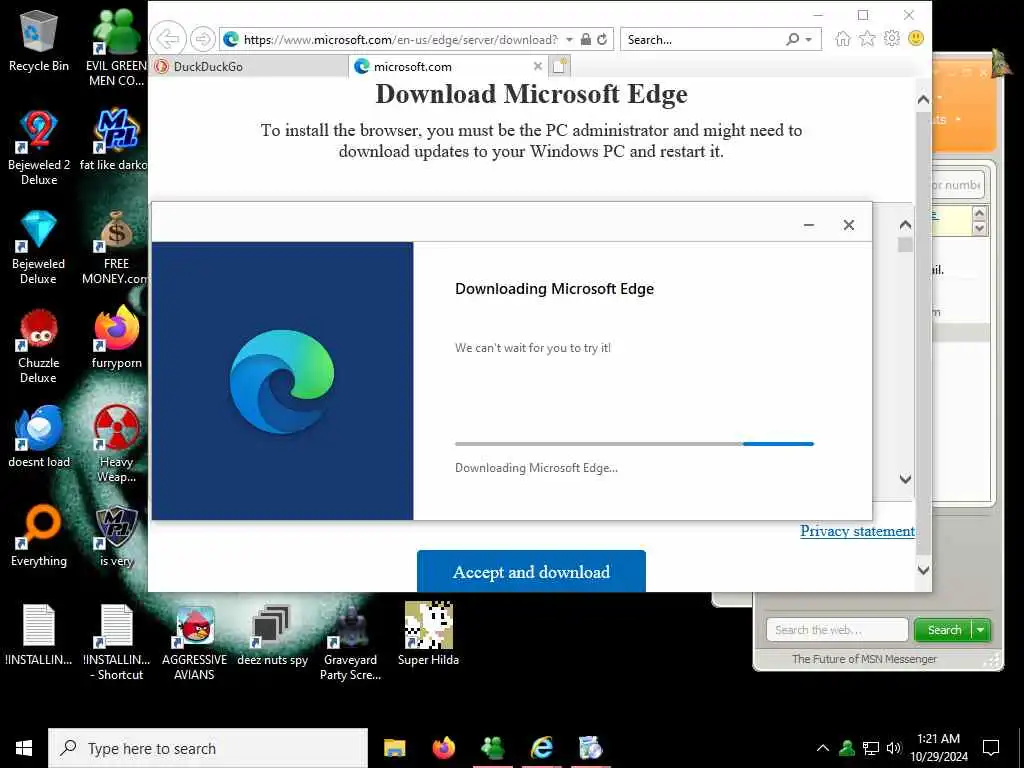The width and height of the screenshot is (1024, 768).
Task: Click the green Search button in MSN Messenger
Action: [944, 630]
